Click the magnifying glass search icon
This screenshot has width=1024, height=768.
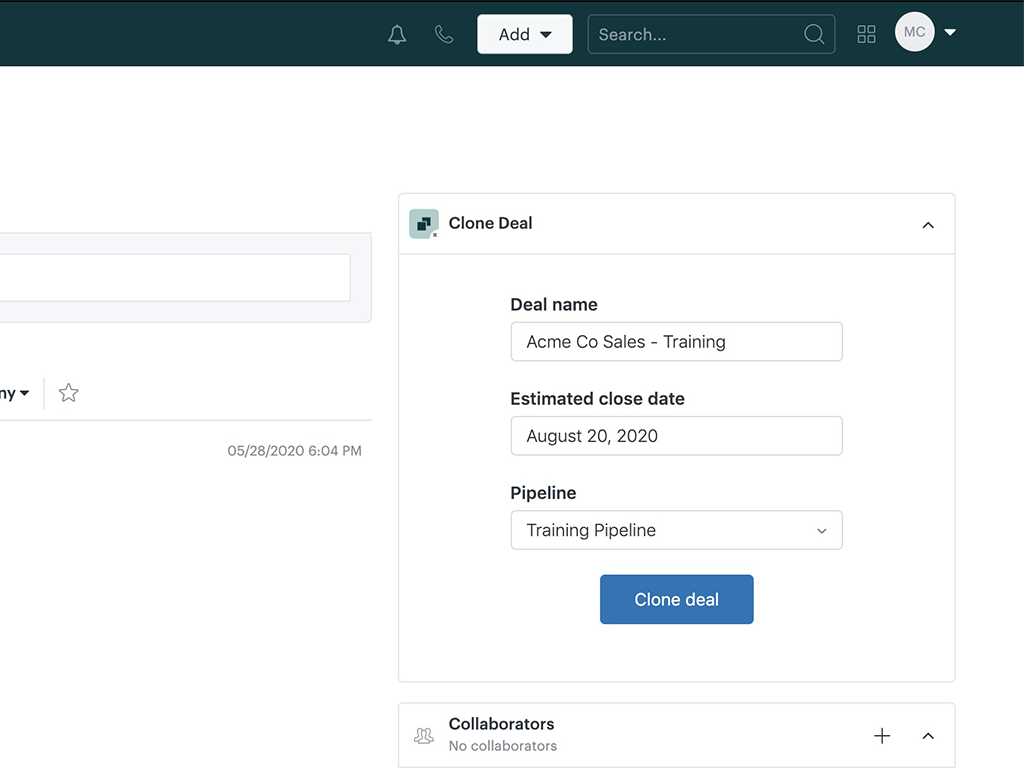point(814,34)
